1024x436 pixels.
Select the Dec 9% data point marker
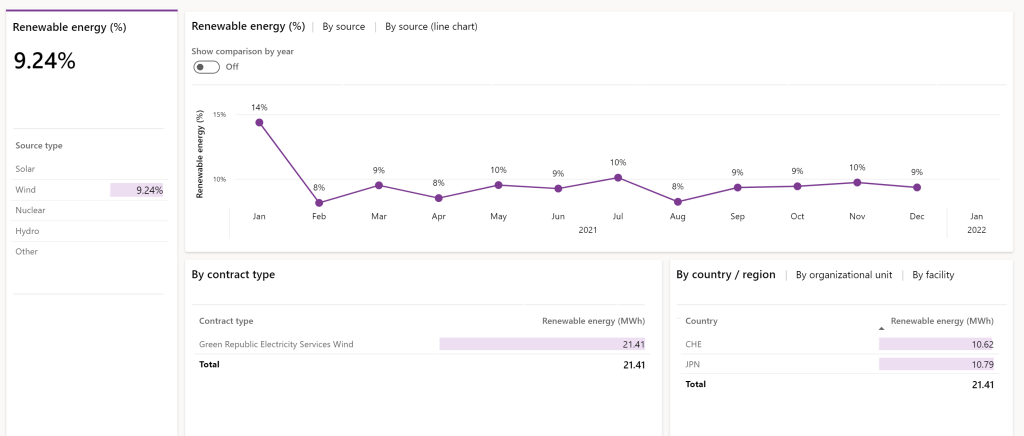pyautogui.click(x=917, y=187)
